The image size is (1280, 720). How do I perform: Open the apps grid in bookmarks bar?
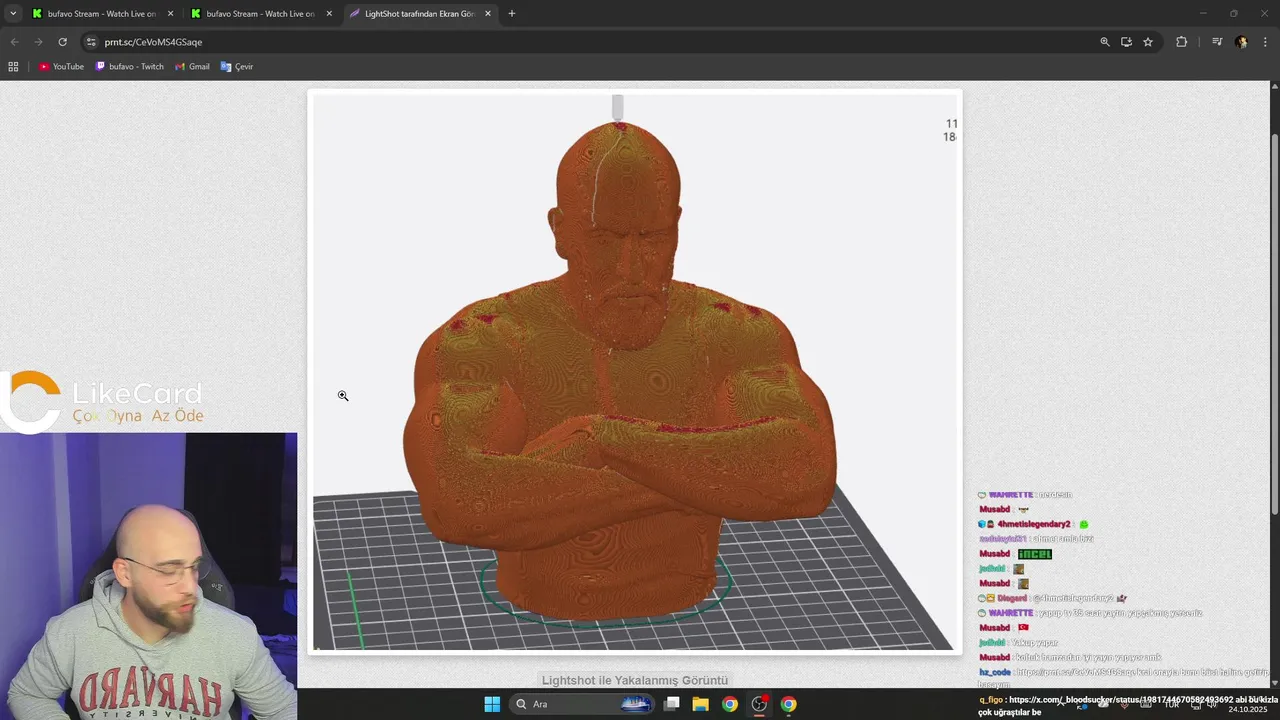coord(13,67)
